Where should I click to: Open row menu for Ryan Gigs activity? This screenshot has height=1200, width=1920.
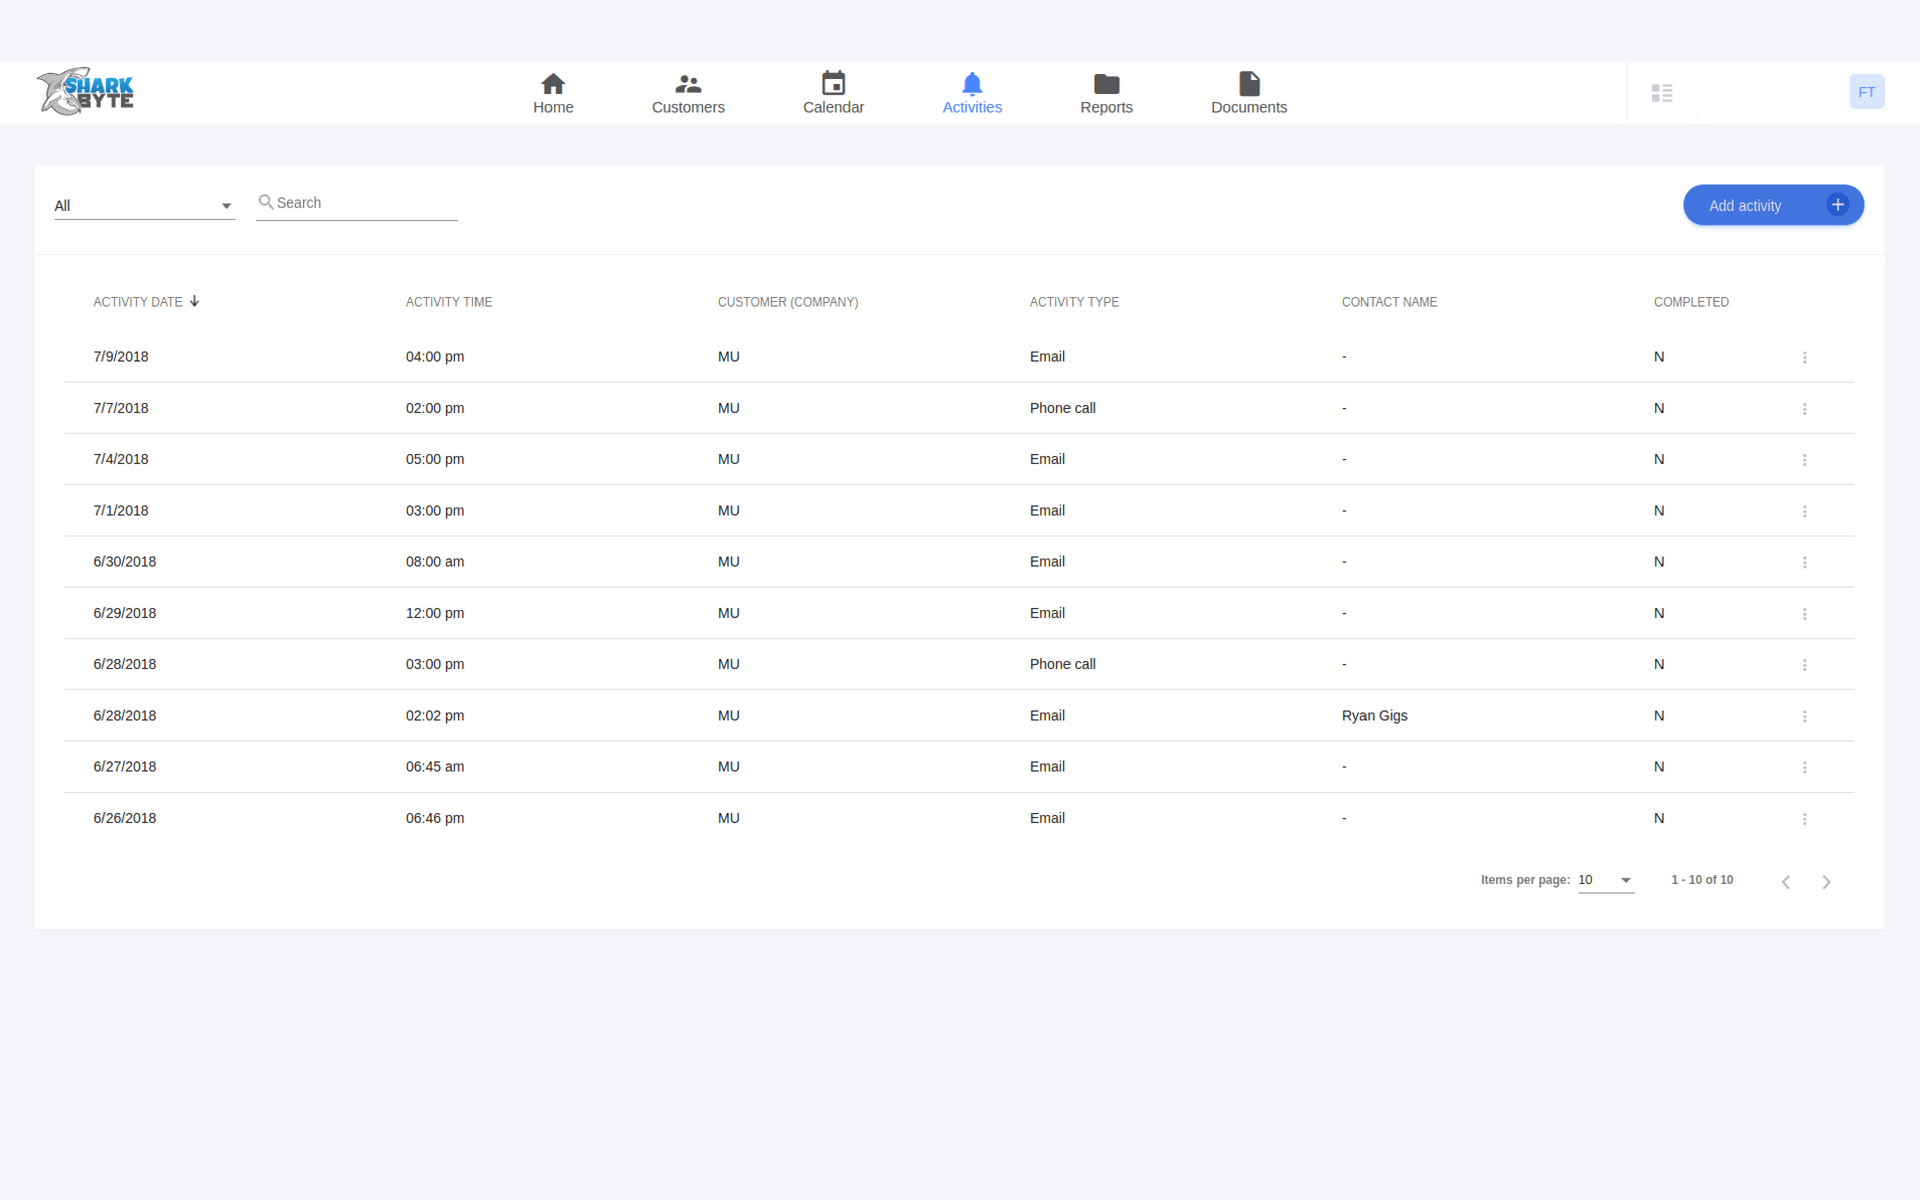tap(1804, 716)
